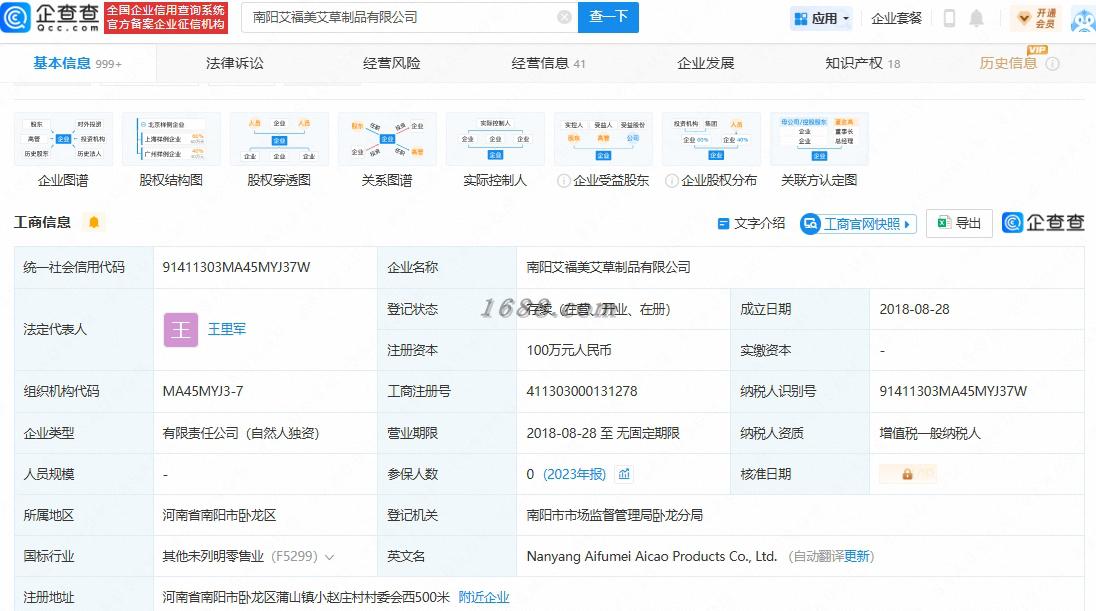This screenshot has width=1096, height=611.
Task: Click the 王 avatar of legal representative
Action: coord(181,330)
